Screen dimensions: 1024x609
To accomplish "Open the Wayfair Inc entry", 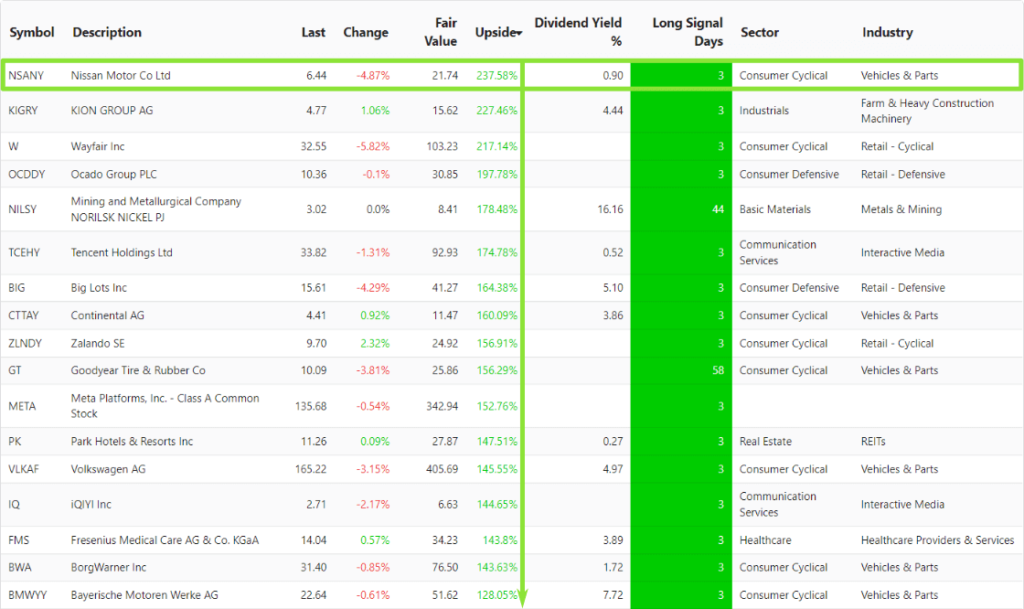I will tap(97, 146).
